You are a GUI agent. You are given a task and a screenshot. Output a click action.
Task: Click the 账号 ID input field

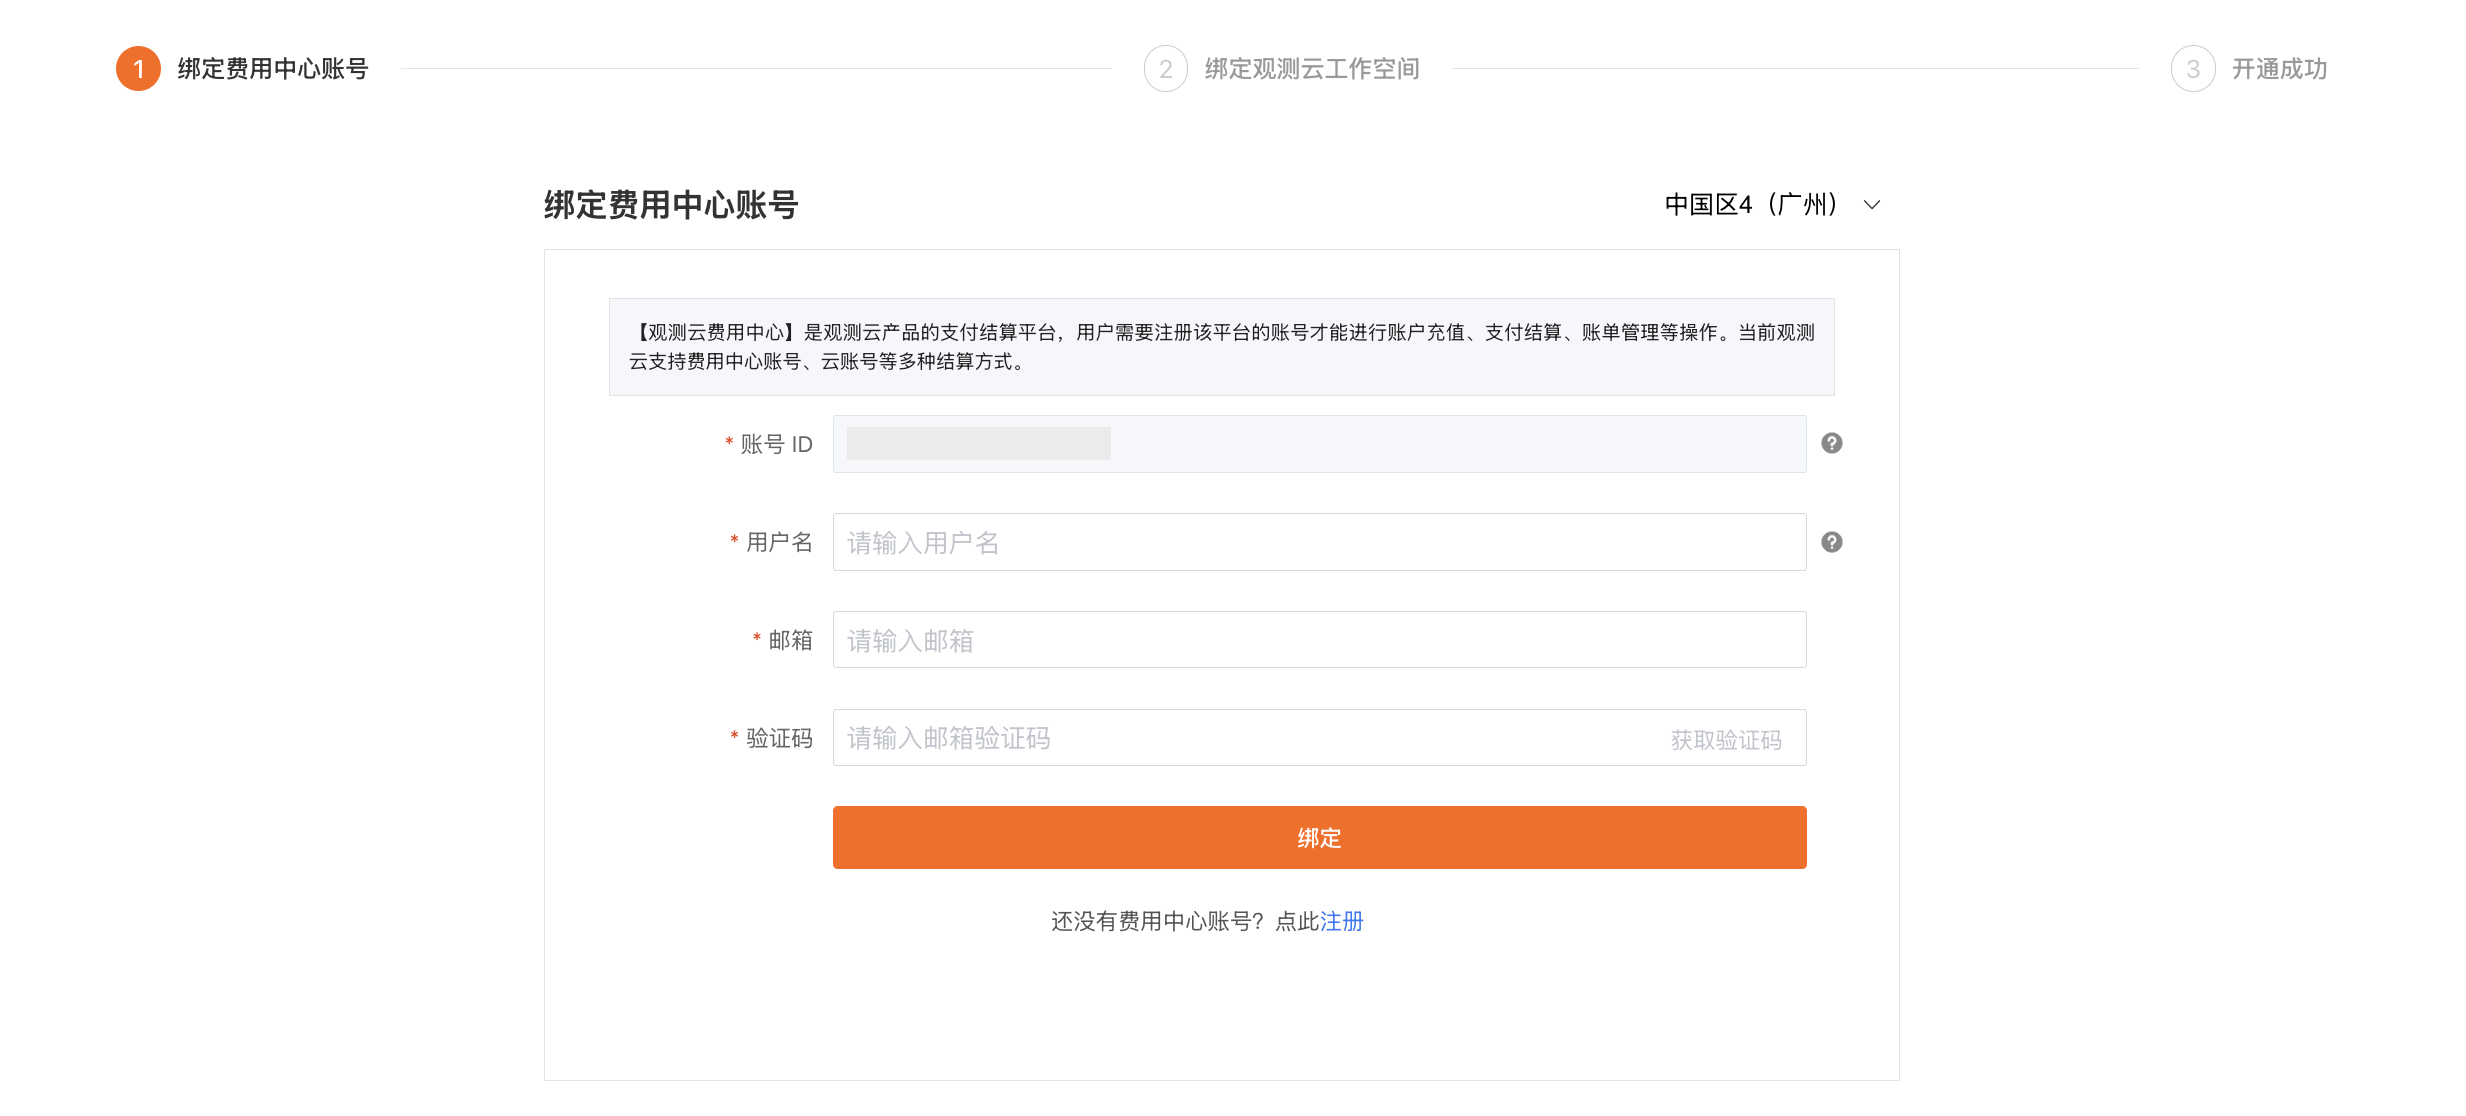click(1319, 444)
